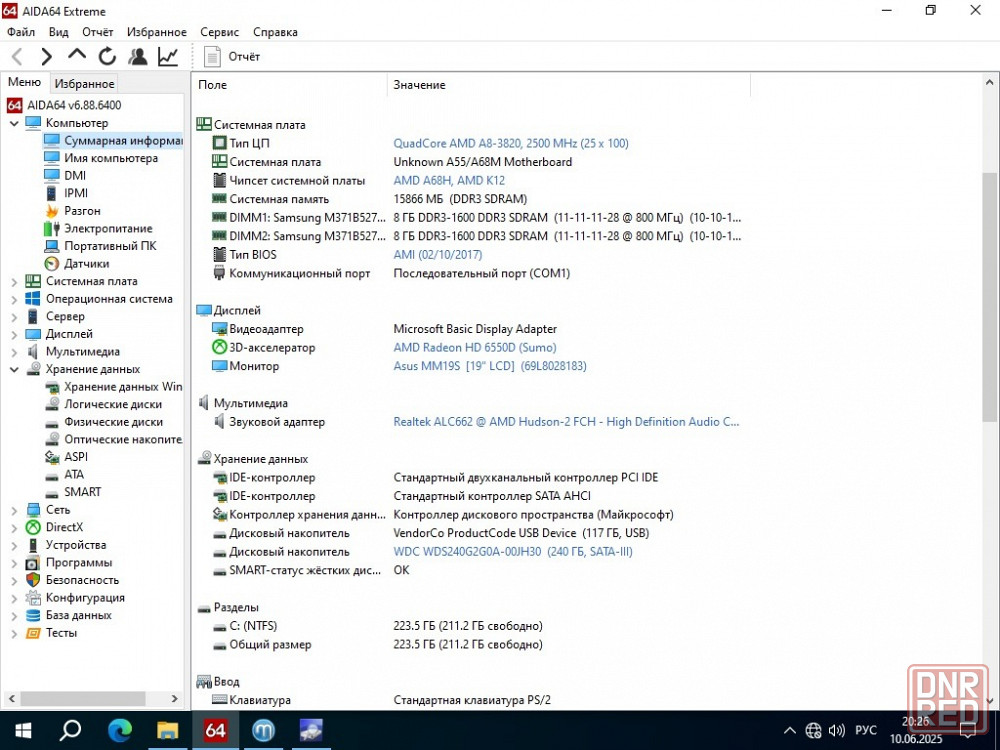Select the ASPI tree icon

coord(52,457)
